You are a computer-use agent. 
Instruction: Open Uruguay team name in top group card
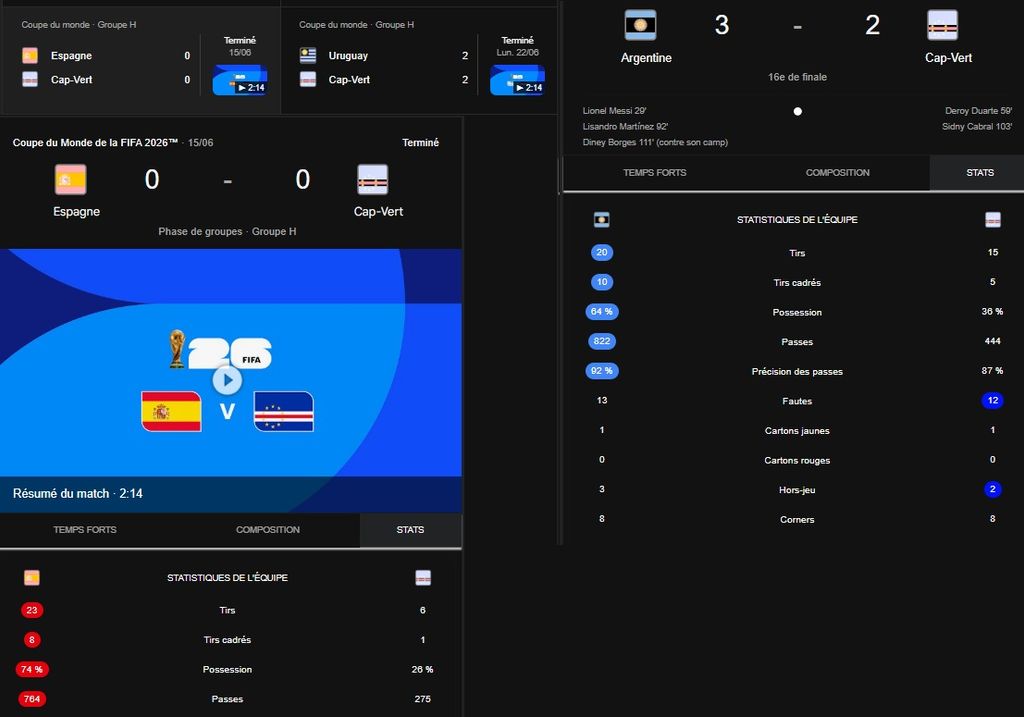[x=348, y=56]
